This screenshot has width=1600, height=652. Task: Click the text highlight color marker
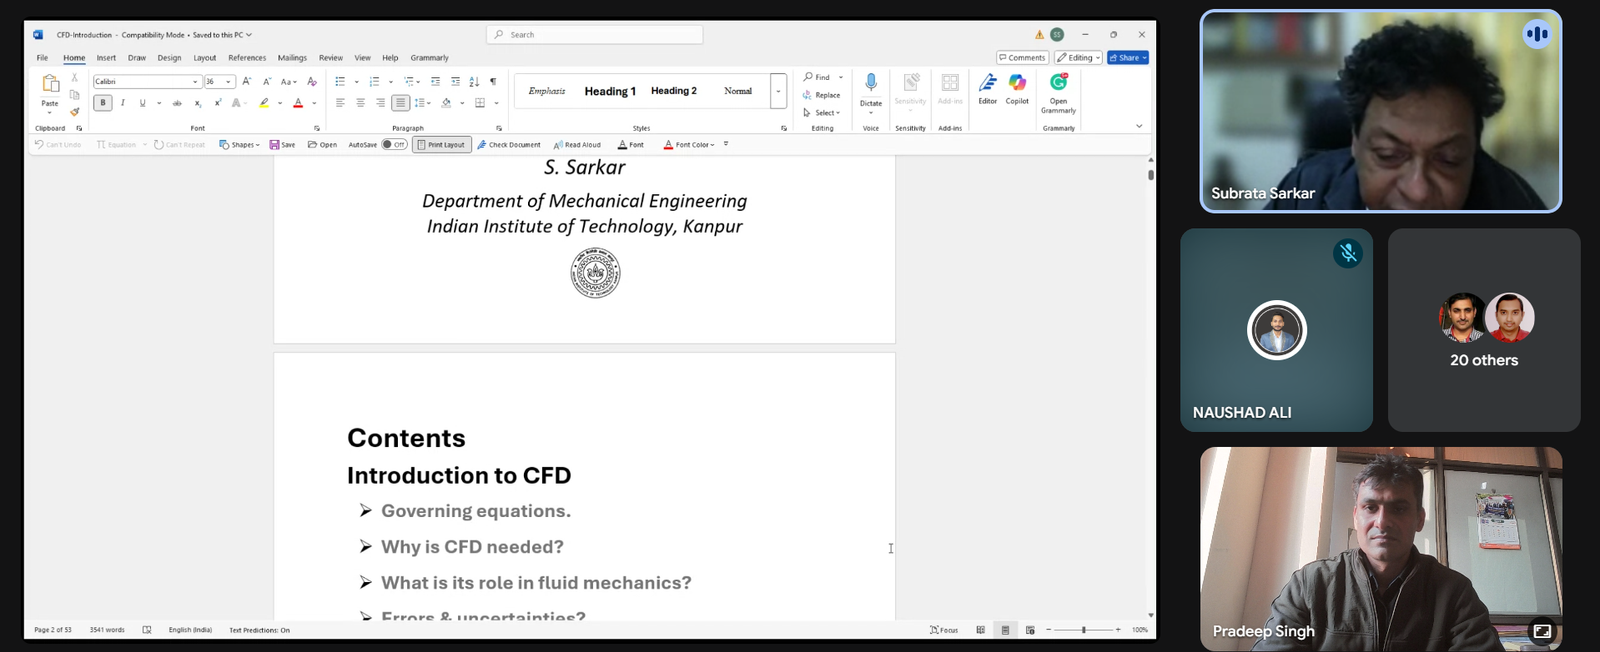click(264, 103)
